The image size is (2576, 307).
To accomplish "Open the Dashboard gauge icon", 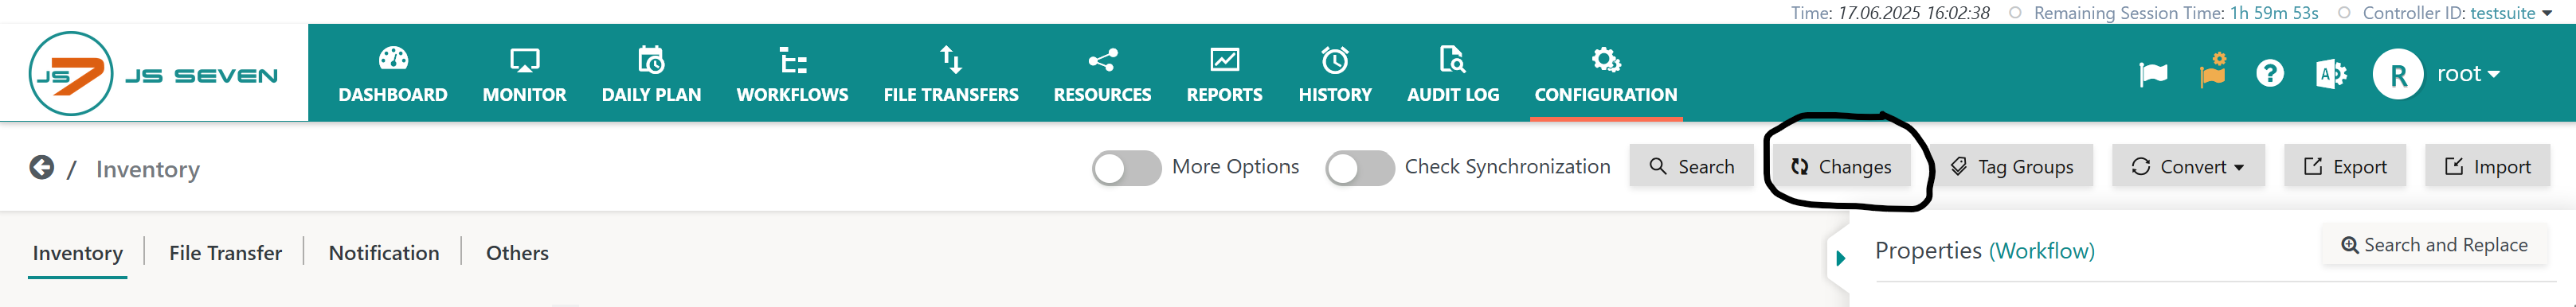I will click(x=393, y=59).
